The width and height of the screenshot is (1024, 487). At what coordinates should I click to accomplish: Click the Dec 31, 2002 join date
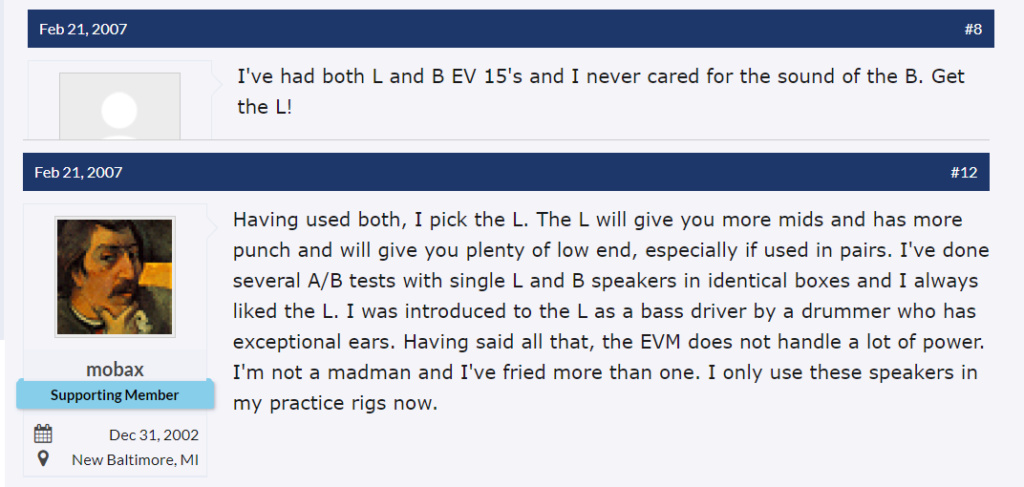[x=154, y=435]
